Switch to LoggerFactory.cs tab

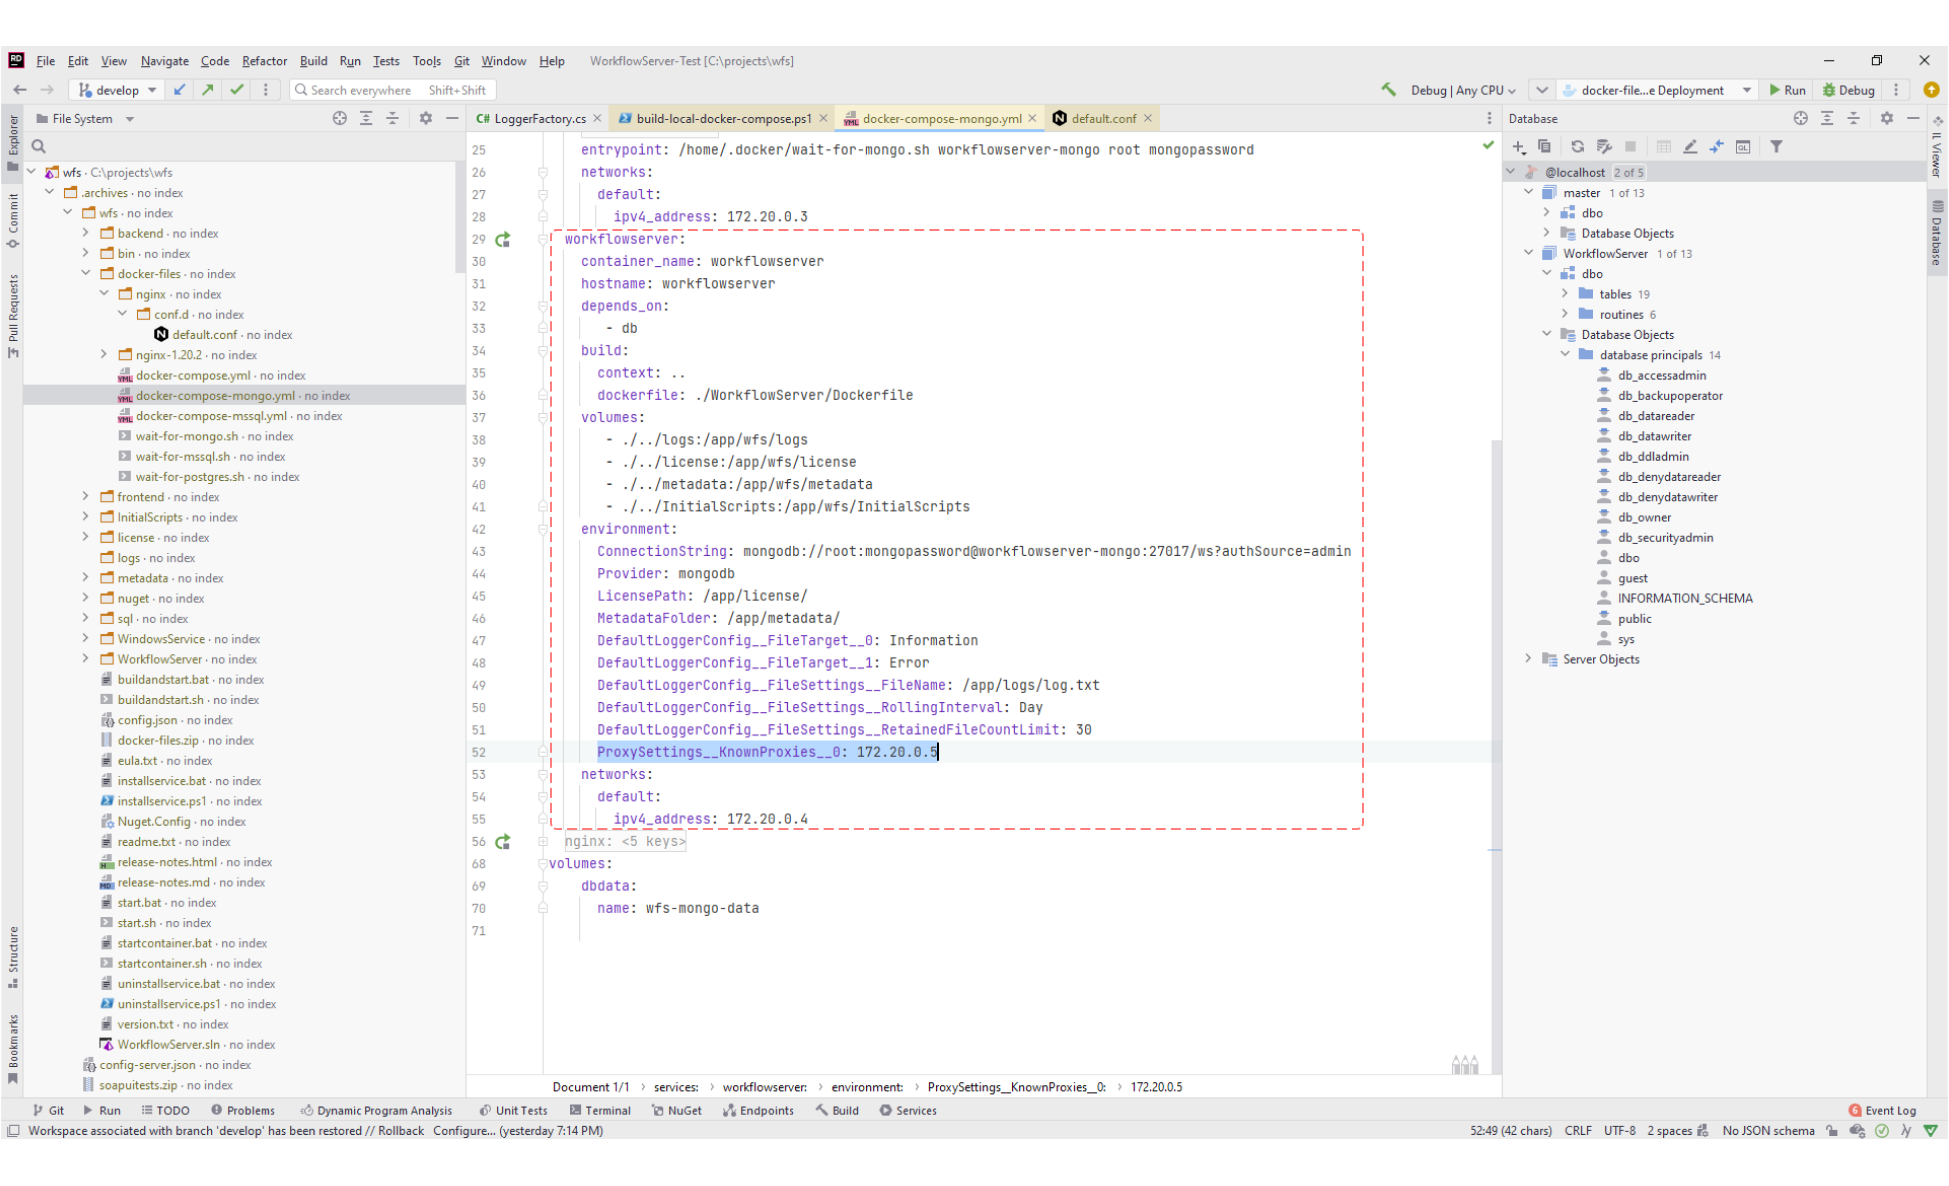[x=539, y=118]
